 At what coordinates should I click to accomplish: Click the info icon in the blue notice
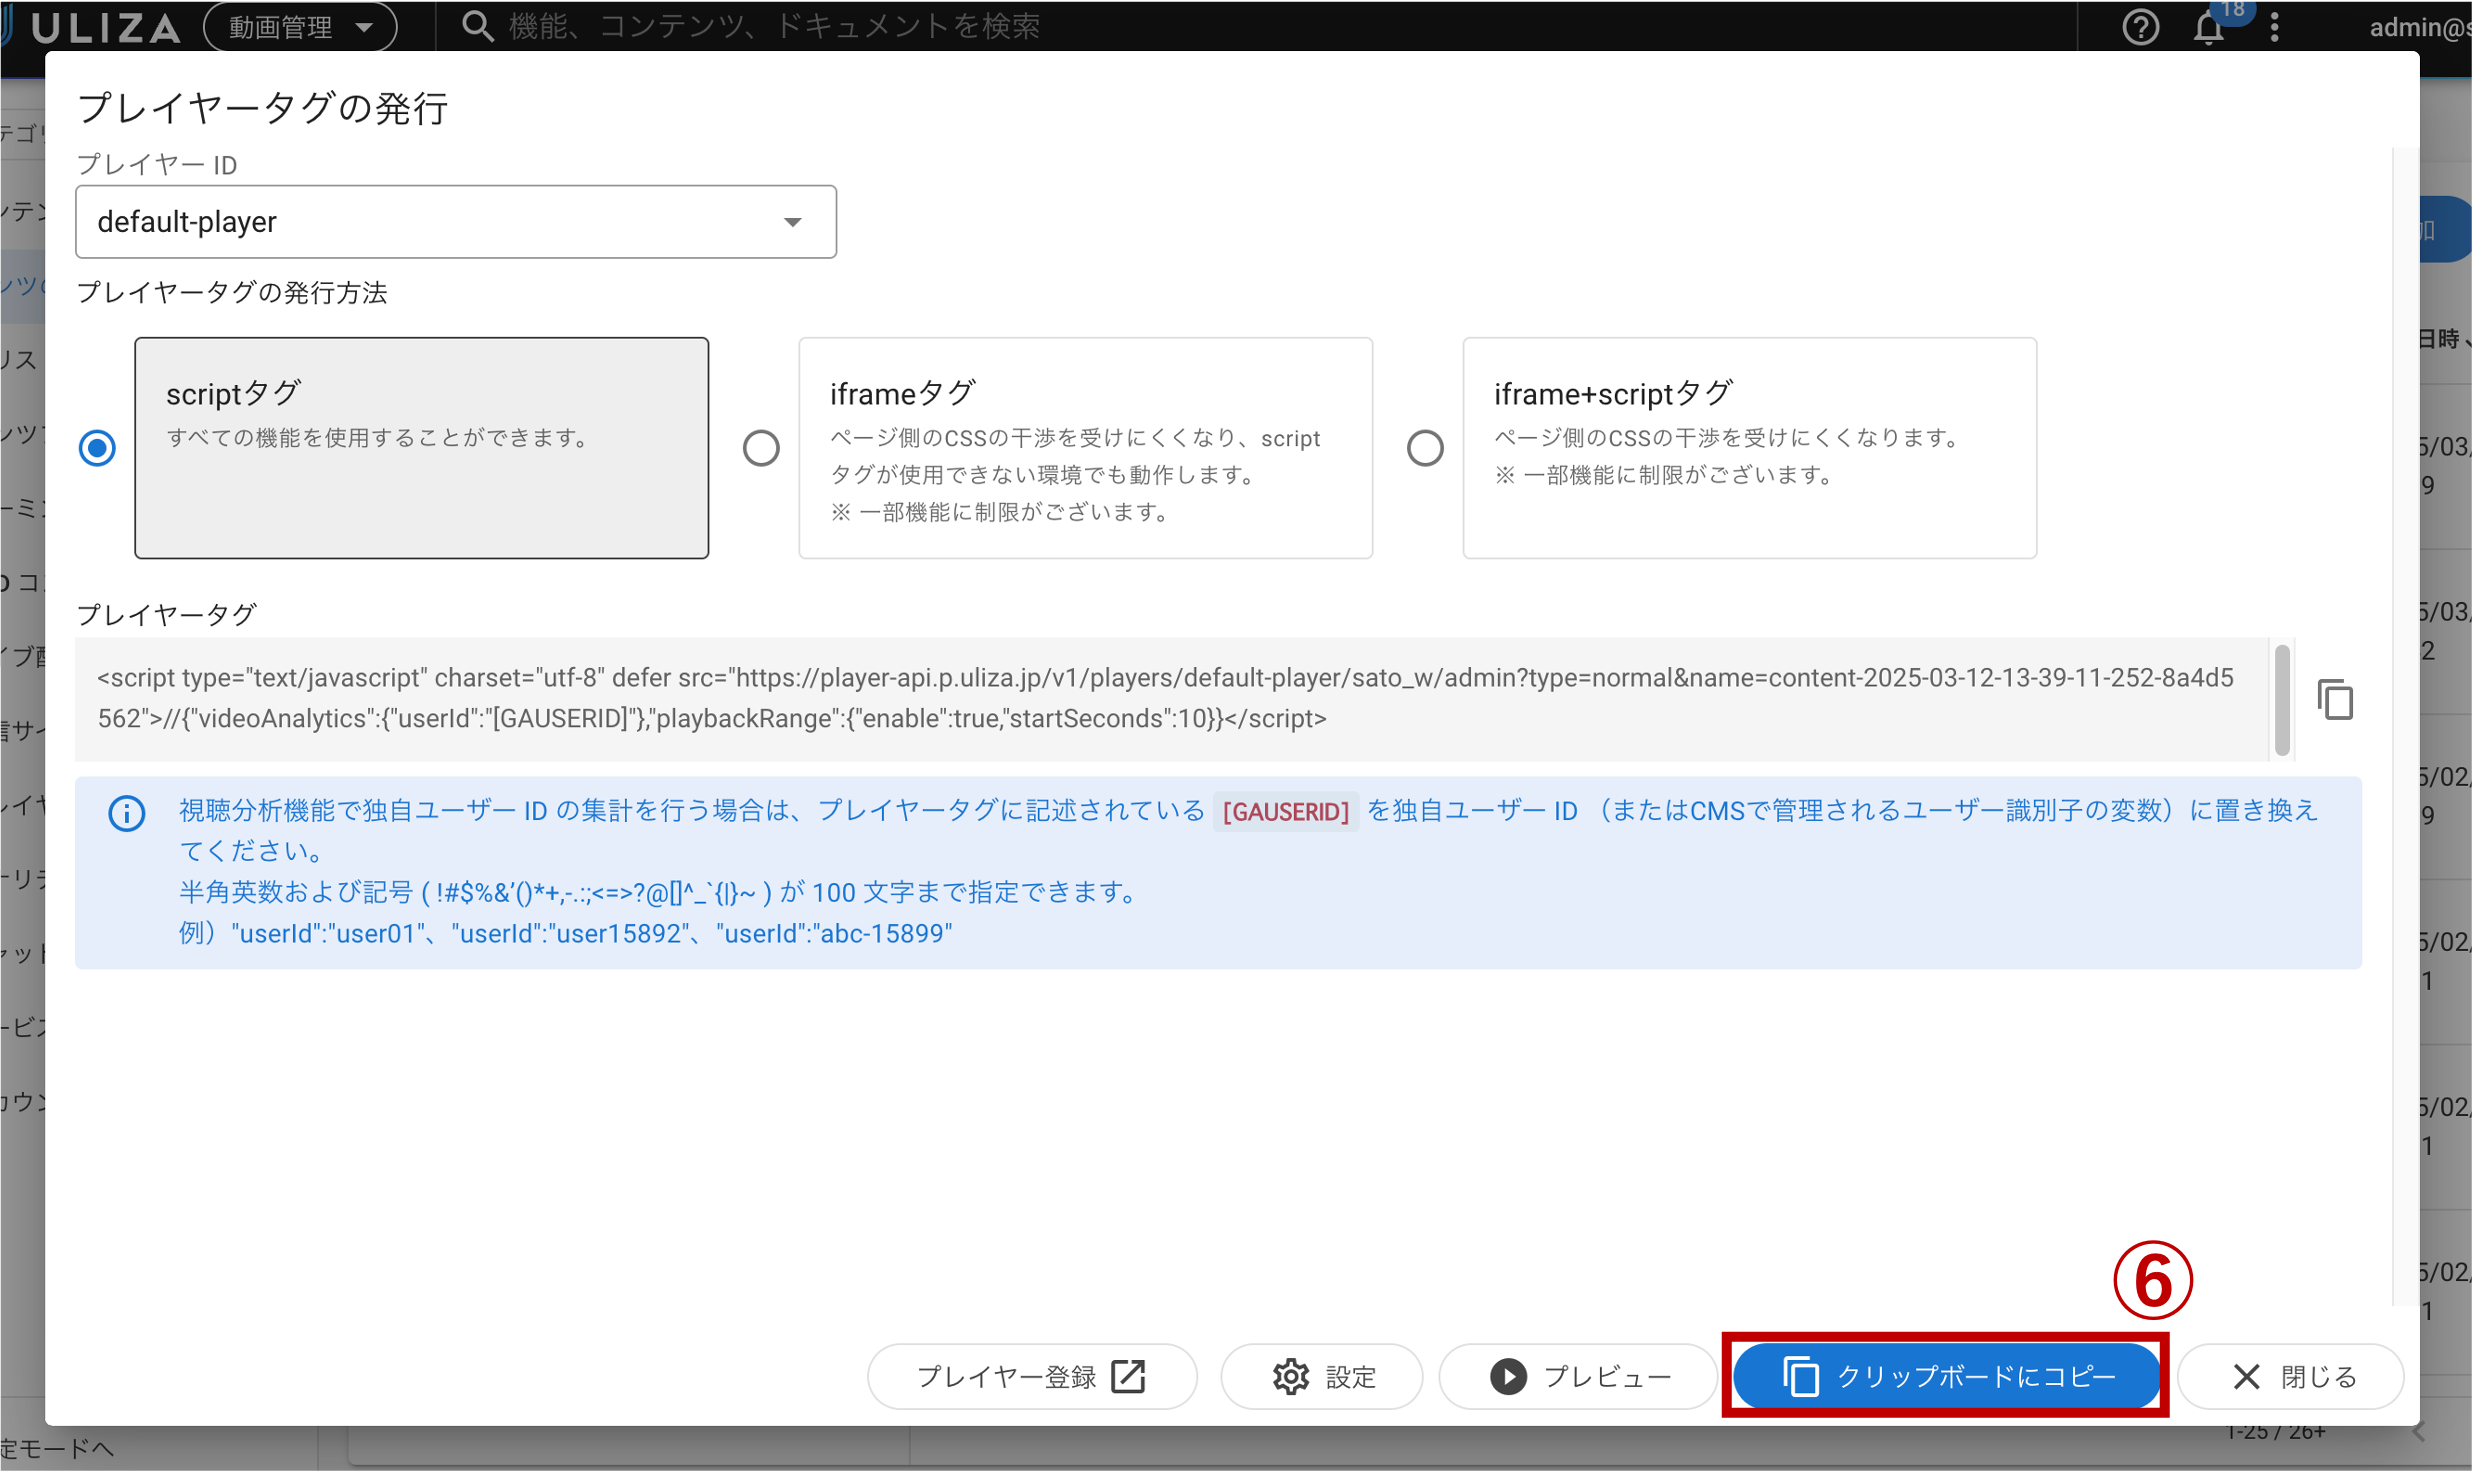coord(127,813)
